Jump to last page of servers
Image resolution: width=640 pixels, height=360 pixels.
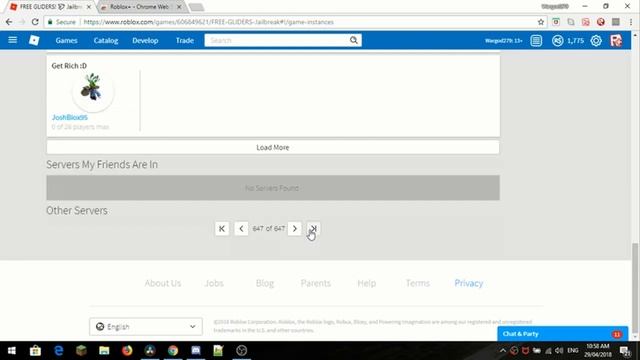313,229
